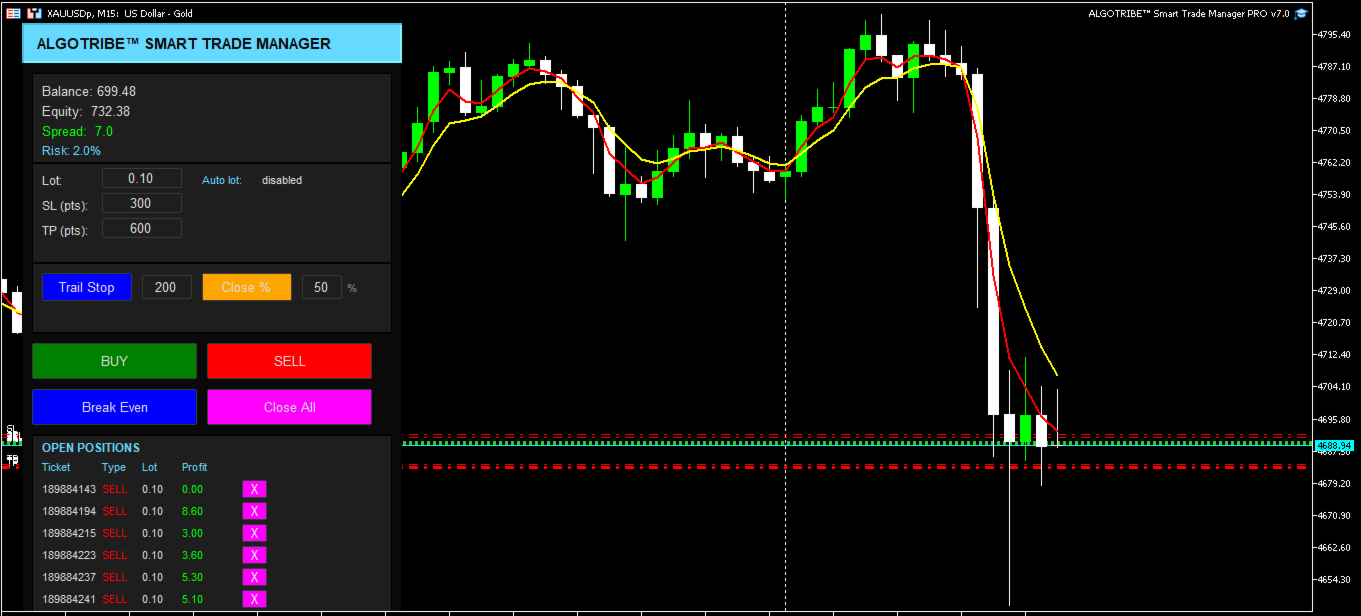Click the 8.60 profit value
Viewport: 1361px width, 616px height.
192,511
